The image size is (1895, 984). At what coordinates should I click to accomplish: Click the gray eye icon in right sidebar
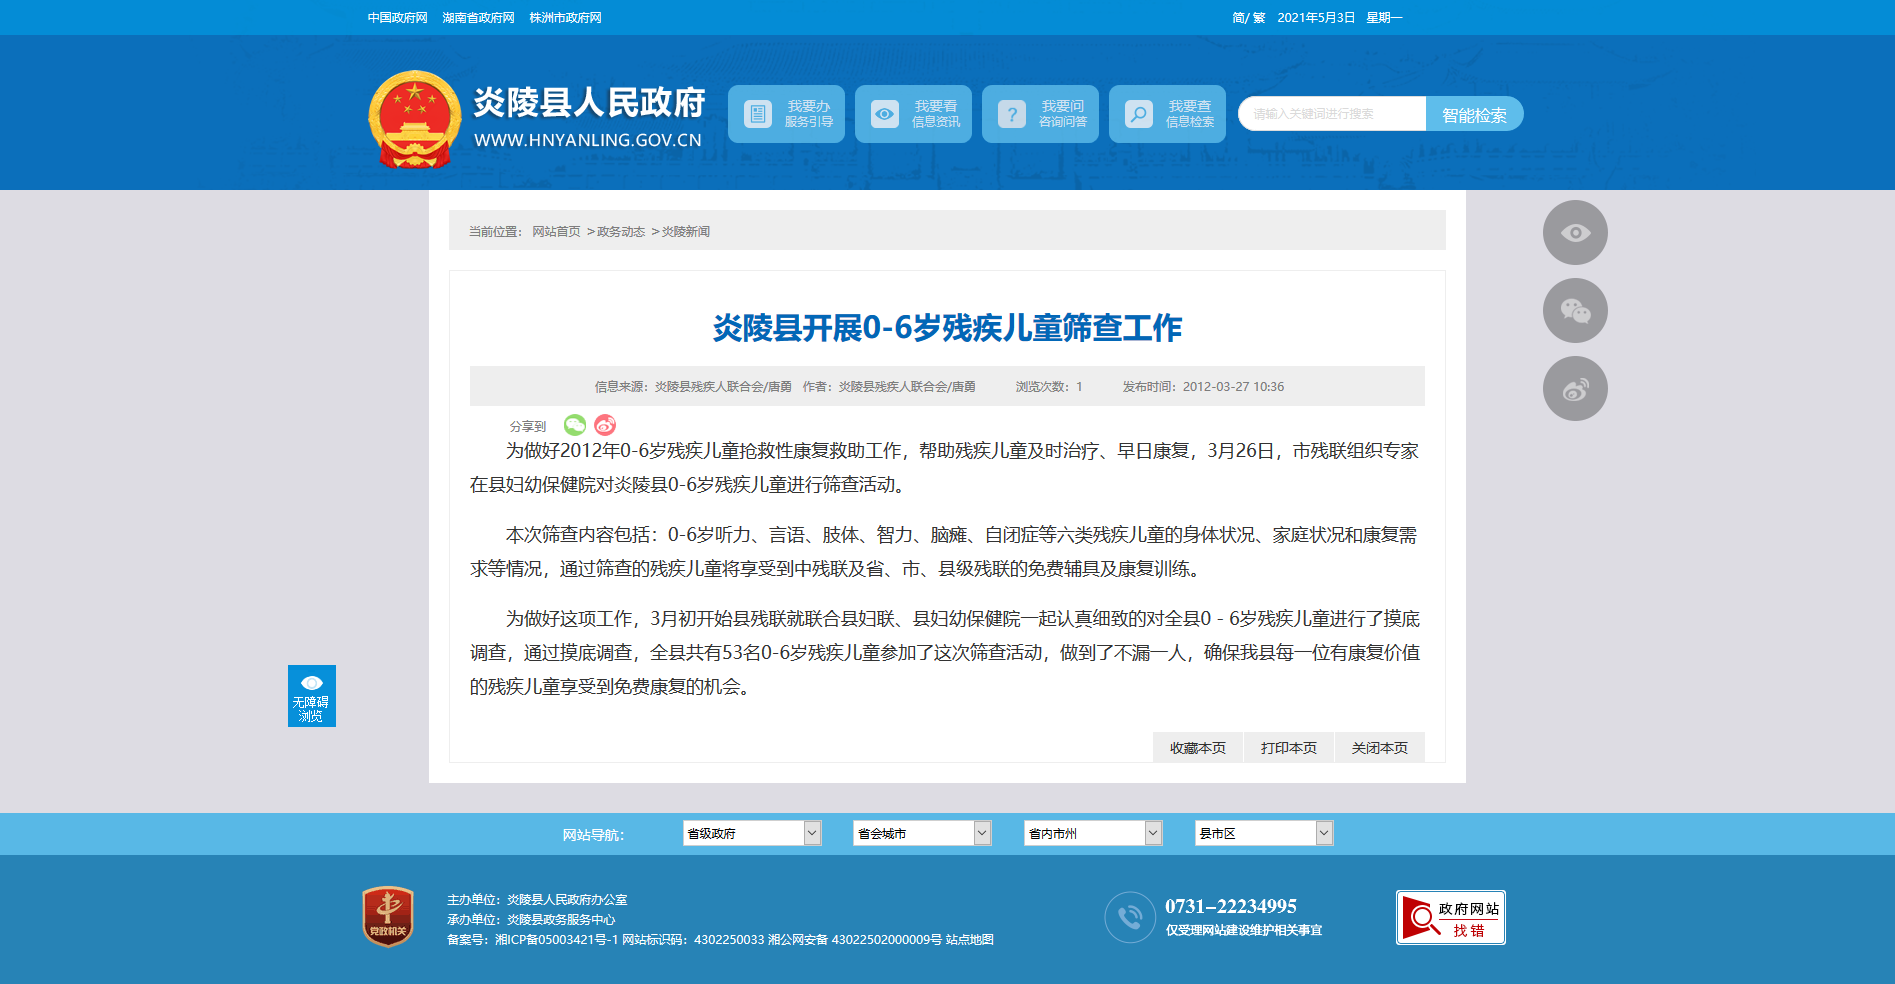1575,233
